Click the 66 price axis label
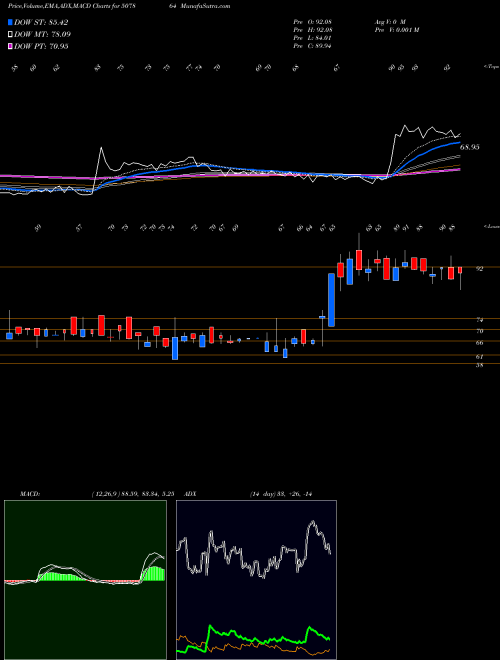Screen dimensions: 500x660 479,343
